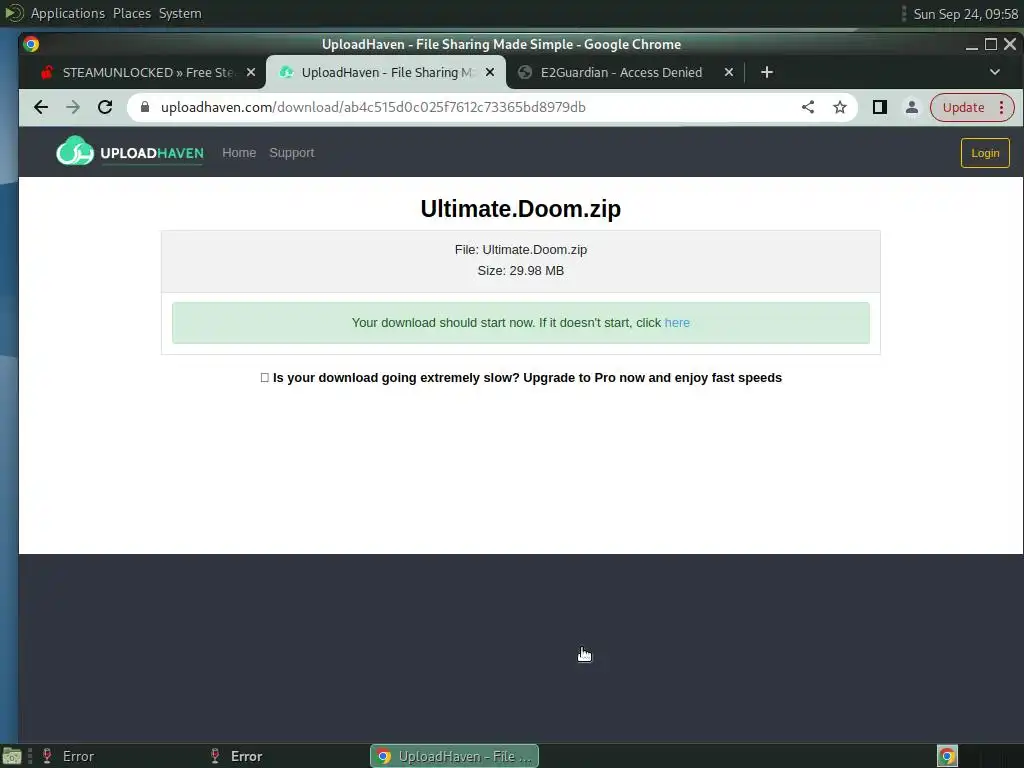1024x768 pixels.
Task: Open the Support link in site navigation
Action: point(292,153)
